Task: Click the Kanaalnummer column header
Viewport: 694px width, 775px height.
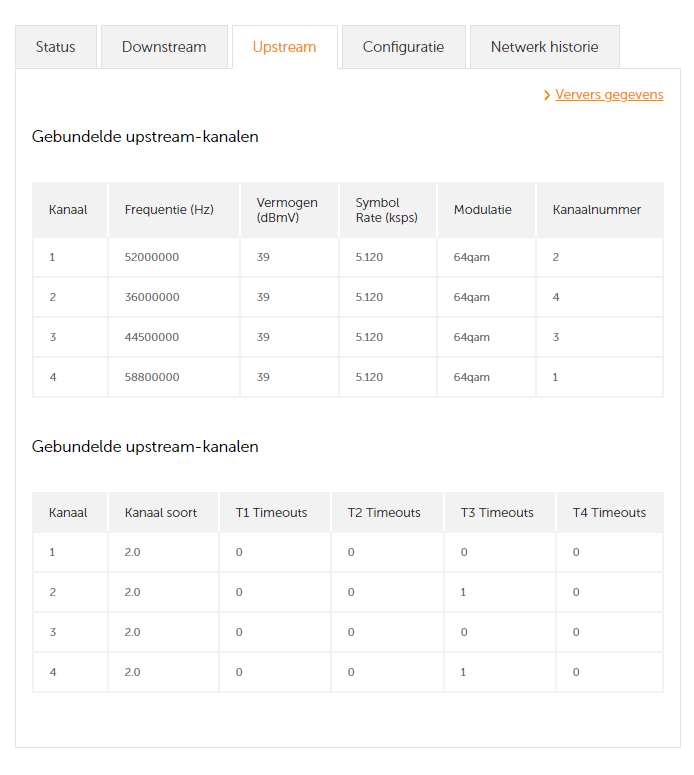Action: pos(596,210)
